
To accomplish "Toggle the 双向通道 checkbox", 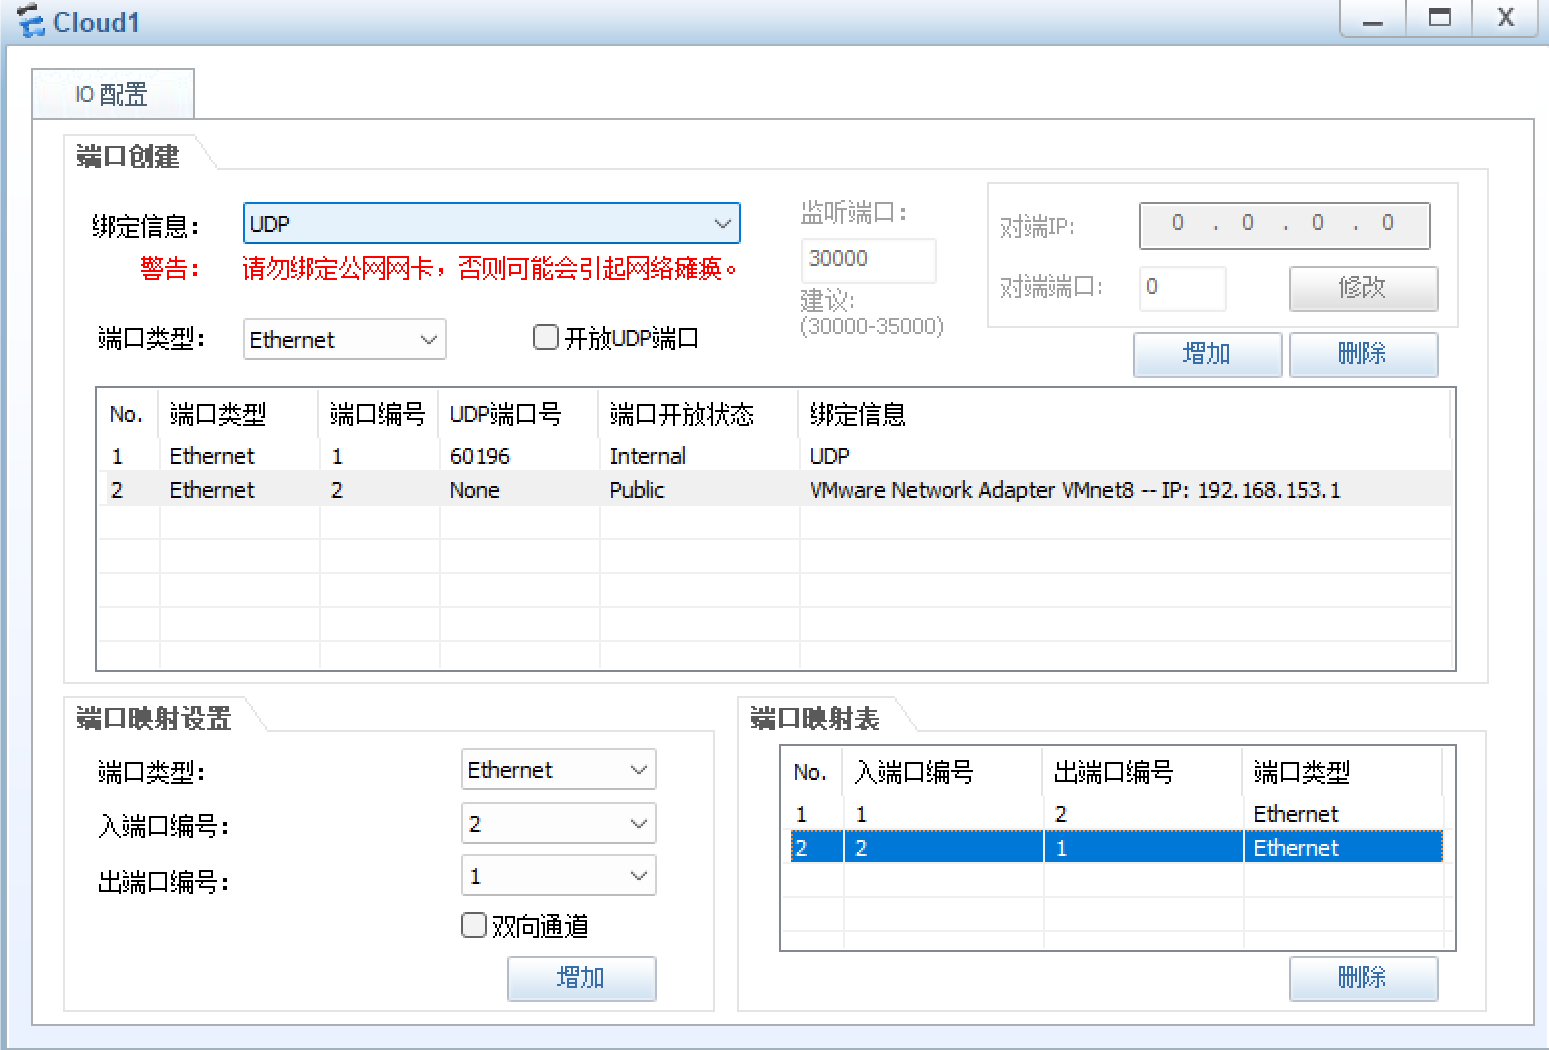I will (x=473, y=925).
